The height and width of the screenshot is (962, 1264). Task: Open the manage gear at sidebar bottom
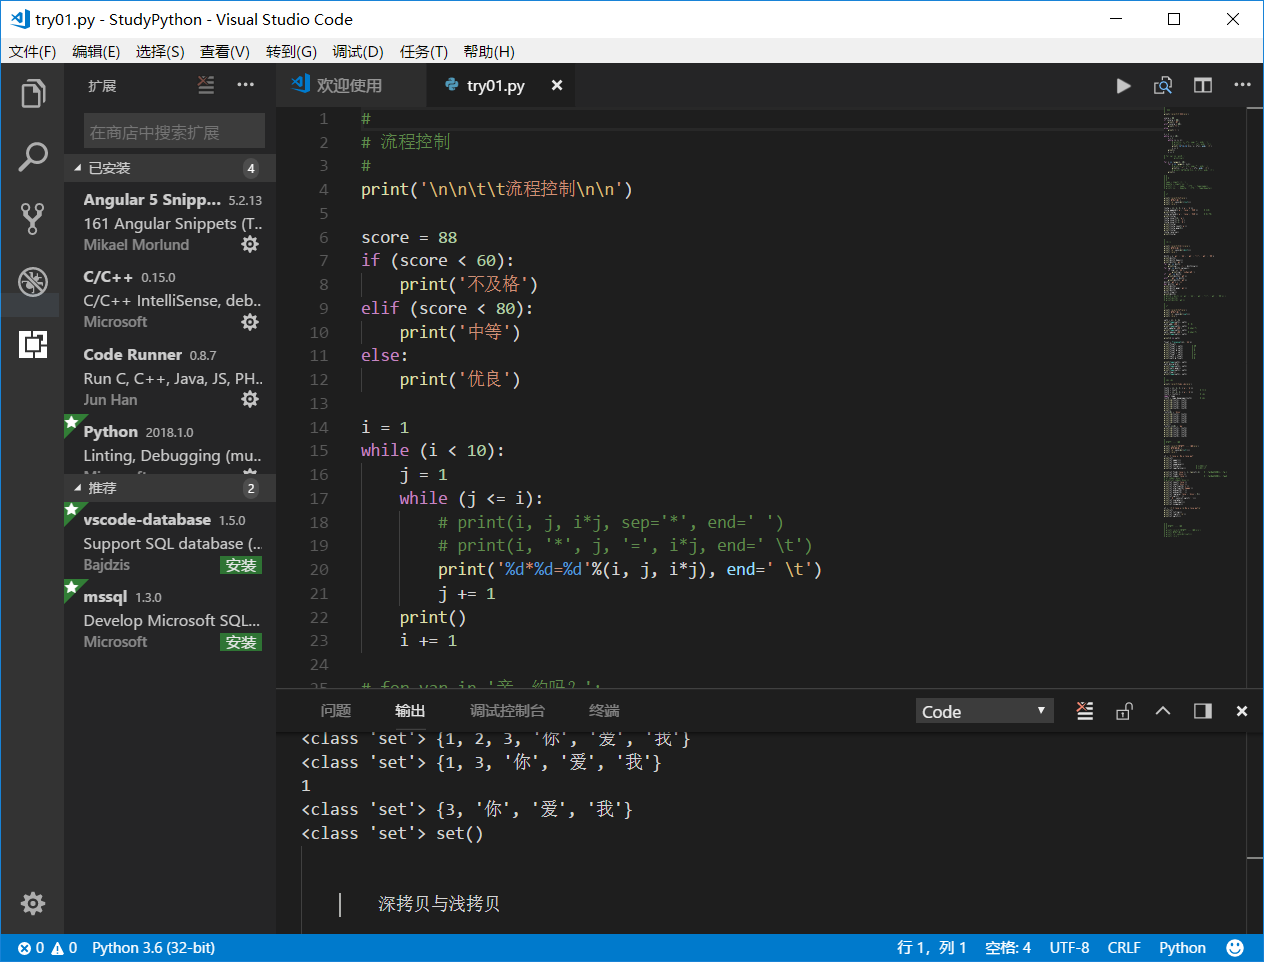[x=33, y=904]
